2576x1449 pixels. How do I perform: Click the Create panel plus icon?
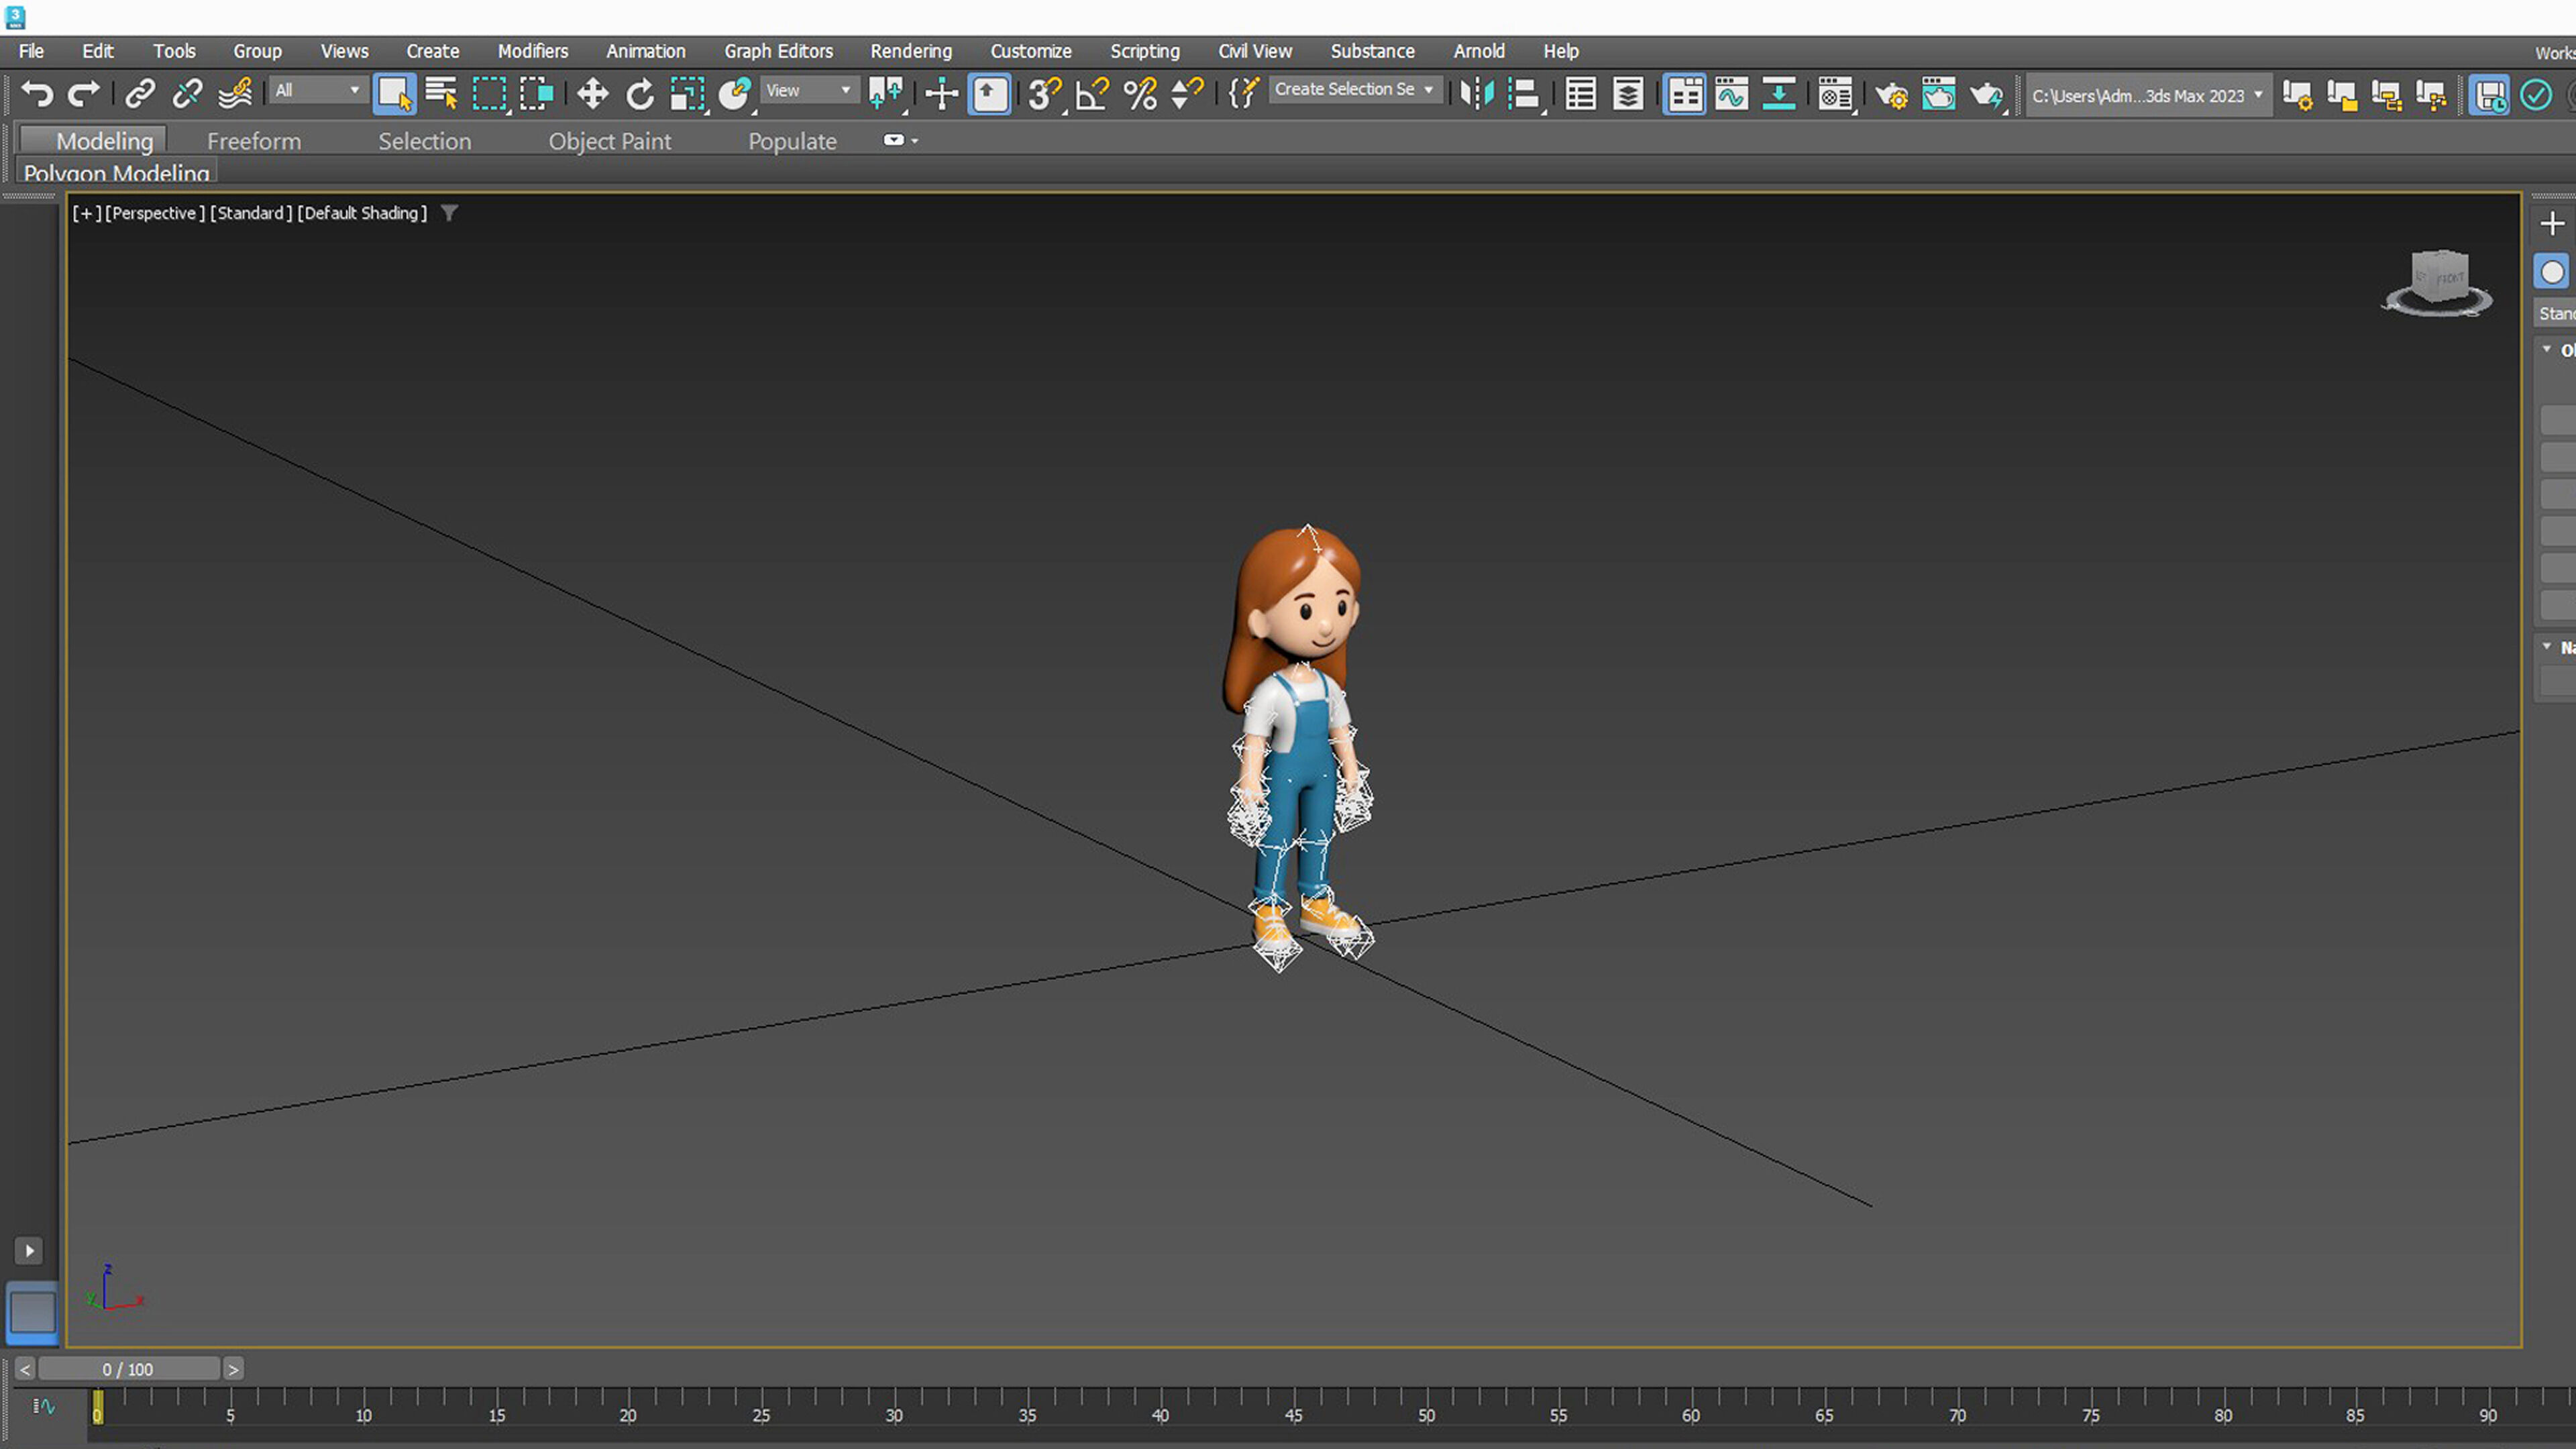point(2552,224)
